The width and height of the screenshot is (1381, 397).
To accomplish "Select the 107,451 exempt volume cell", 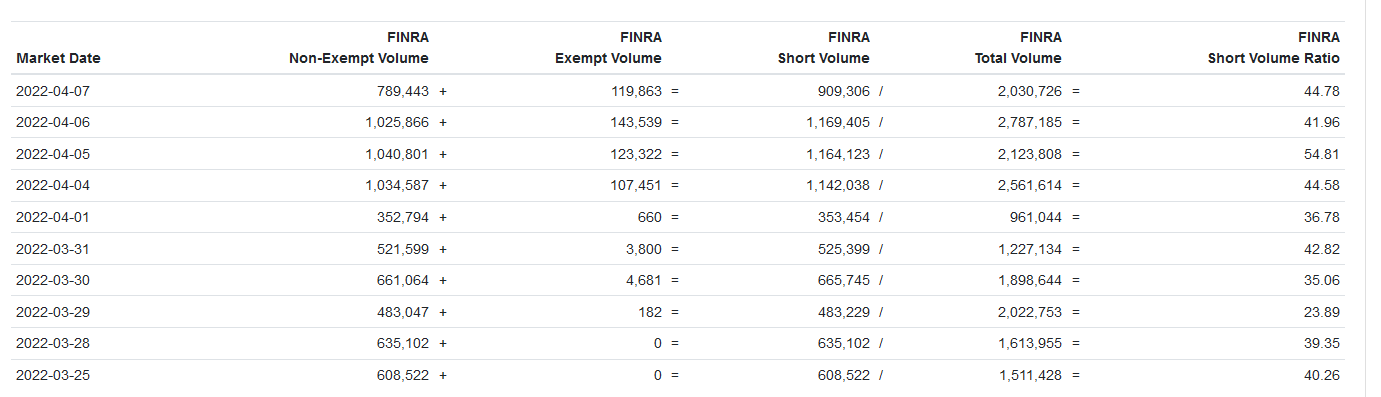I will coord(636,185).
